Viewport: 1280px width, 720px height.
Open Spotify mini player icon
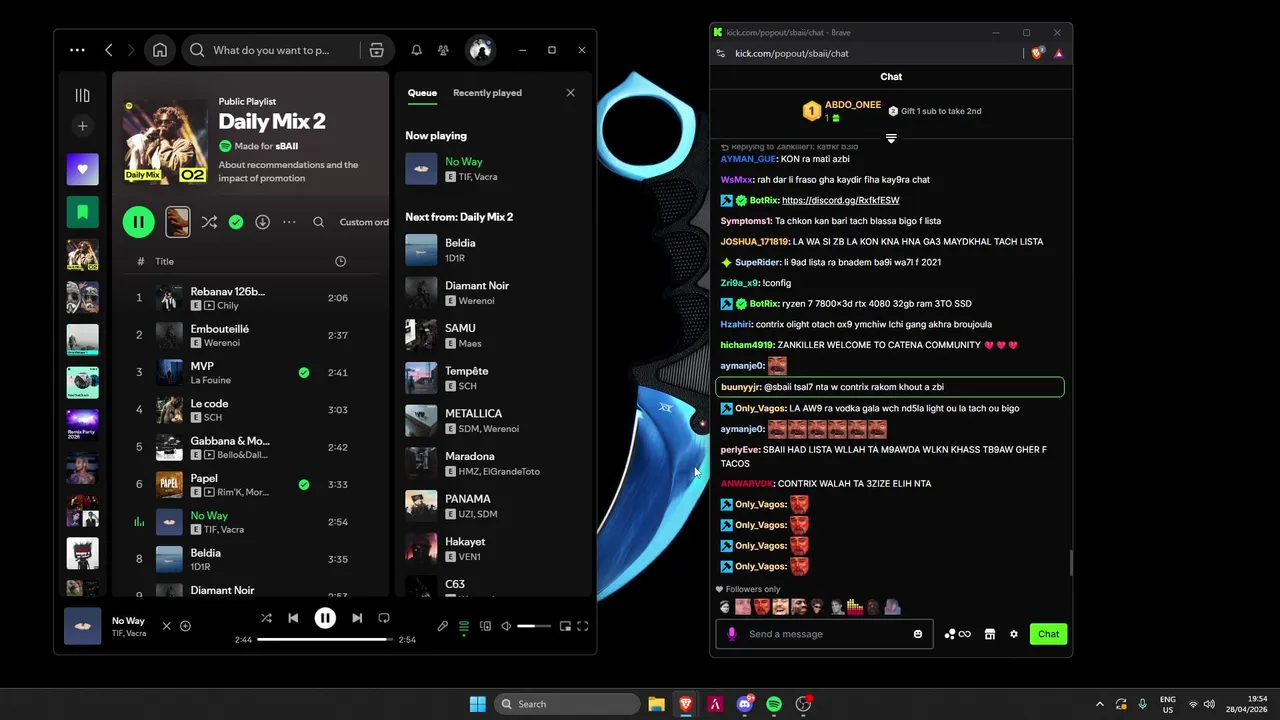(x=565, y=626)
